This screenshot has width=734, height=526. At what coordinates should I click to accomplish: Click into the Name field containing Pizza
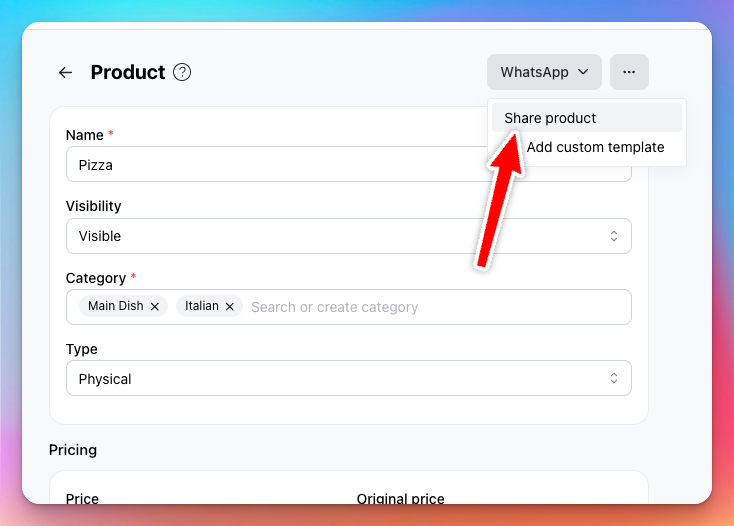[276, 164]
